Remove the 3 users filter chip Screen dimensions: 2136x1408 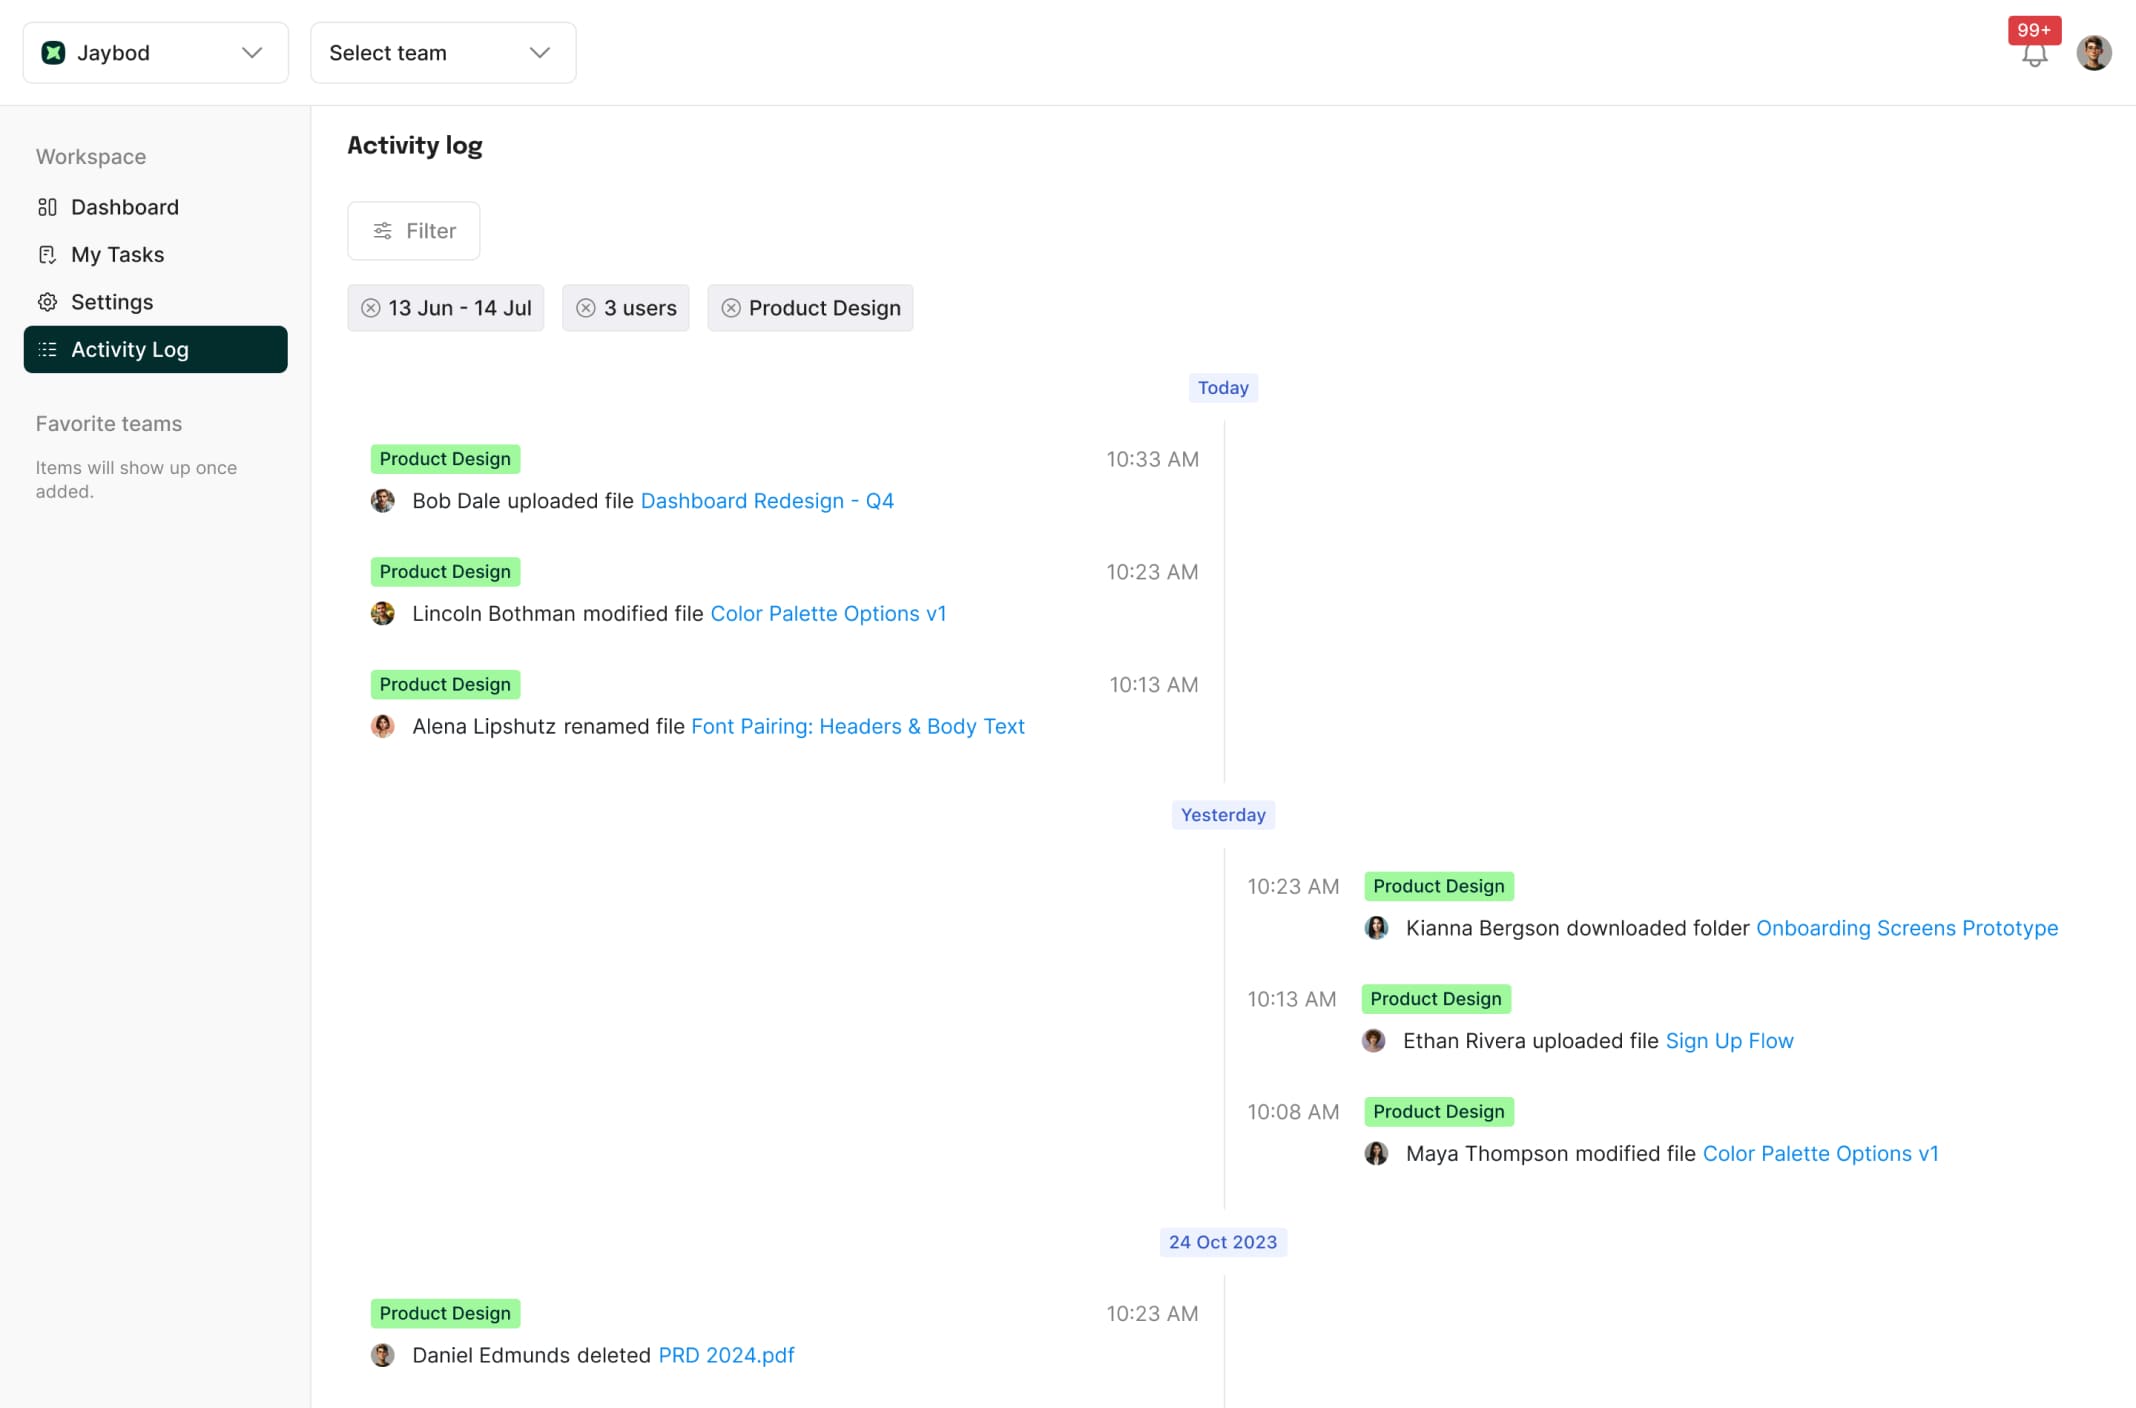coord(587,308)
